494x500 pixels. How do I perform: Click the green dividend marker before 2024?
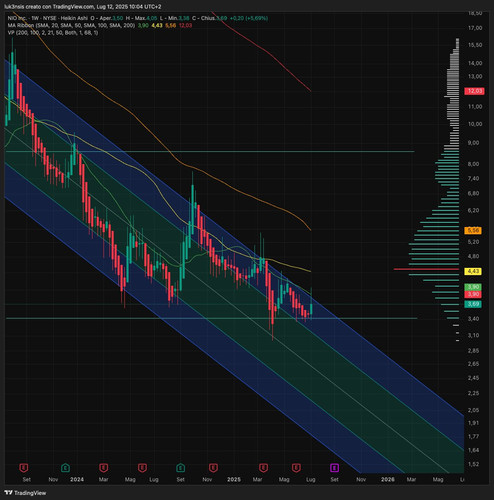(x=65, y=468)
